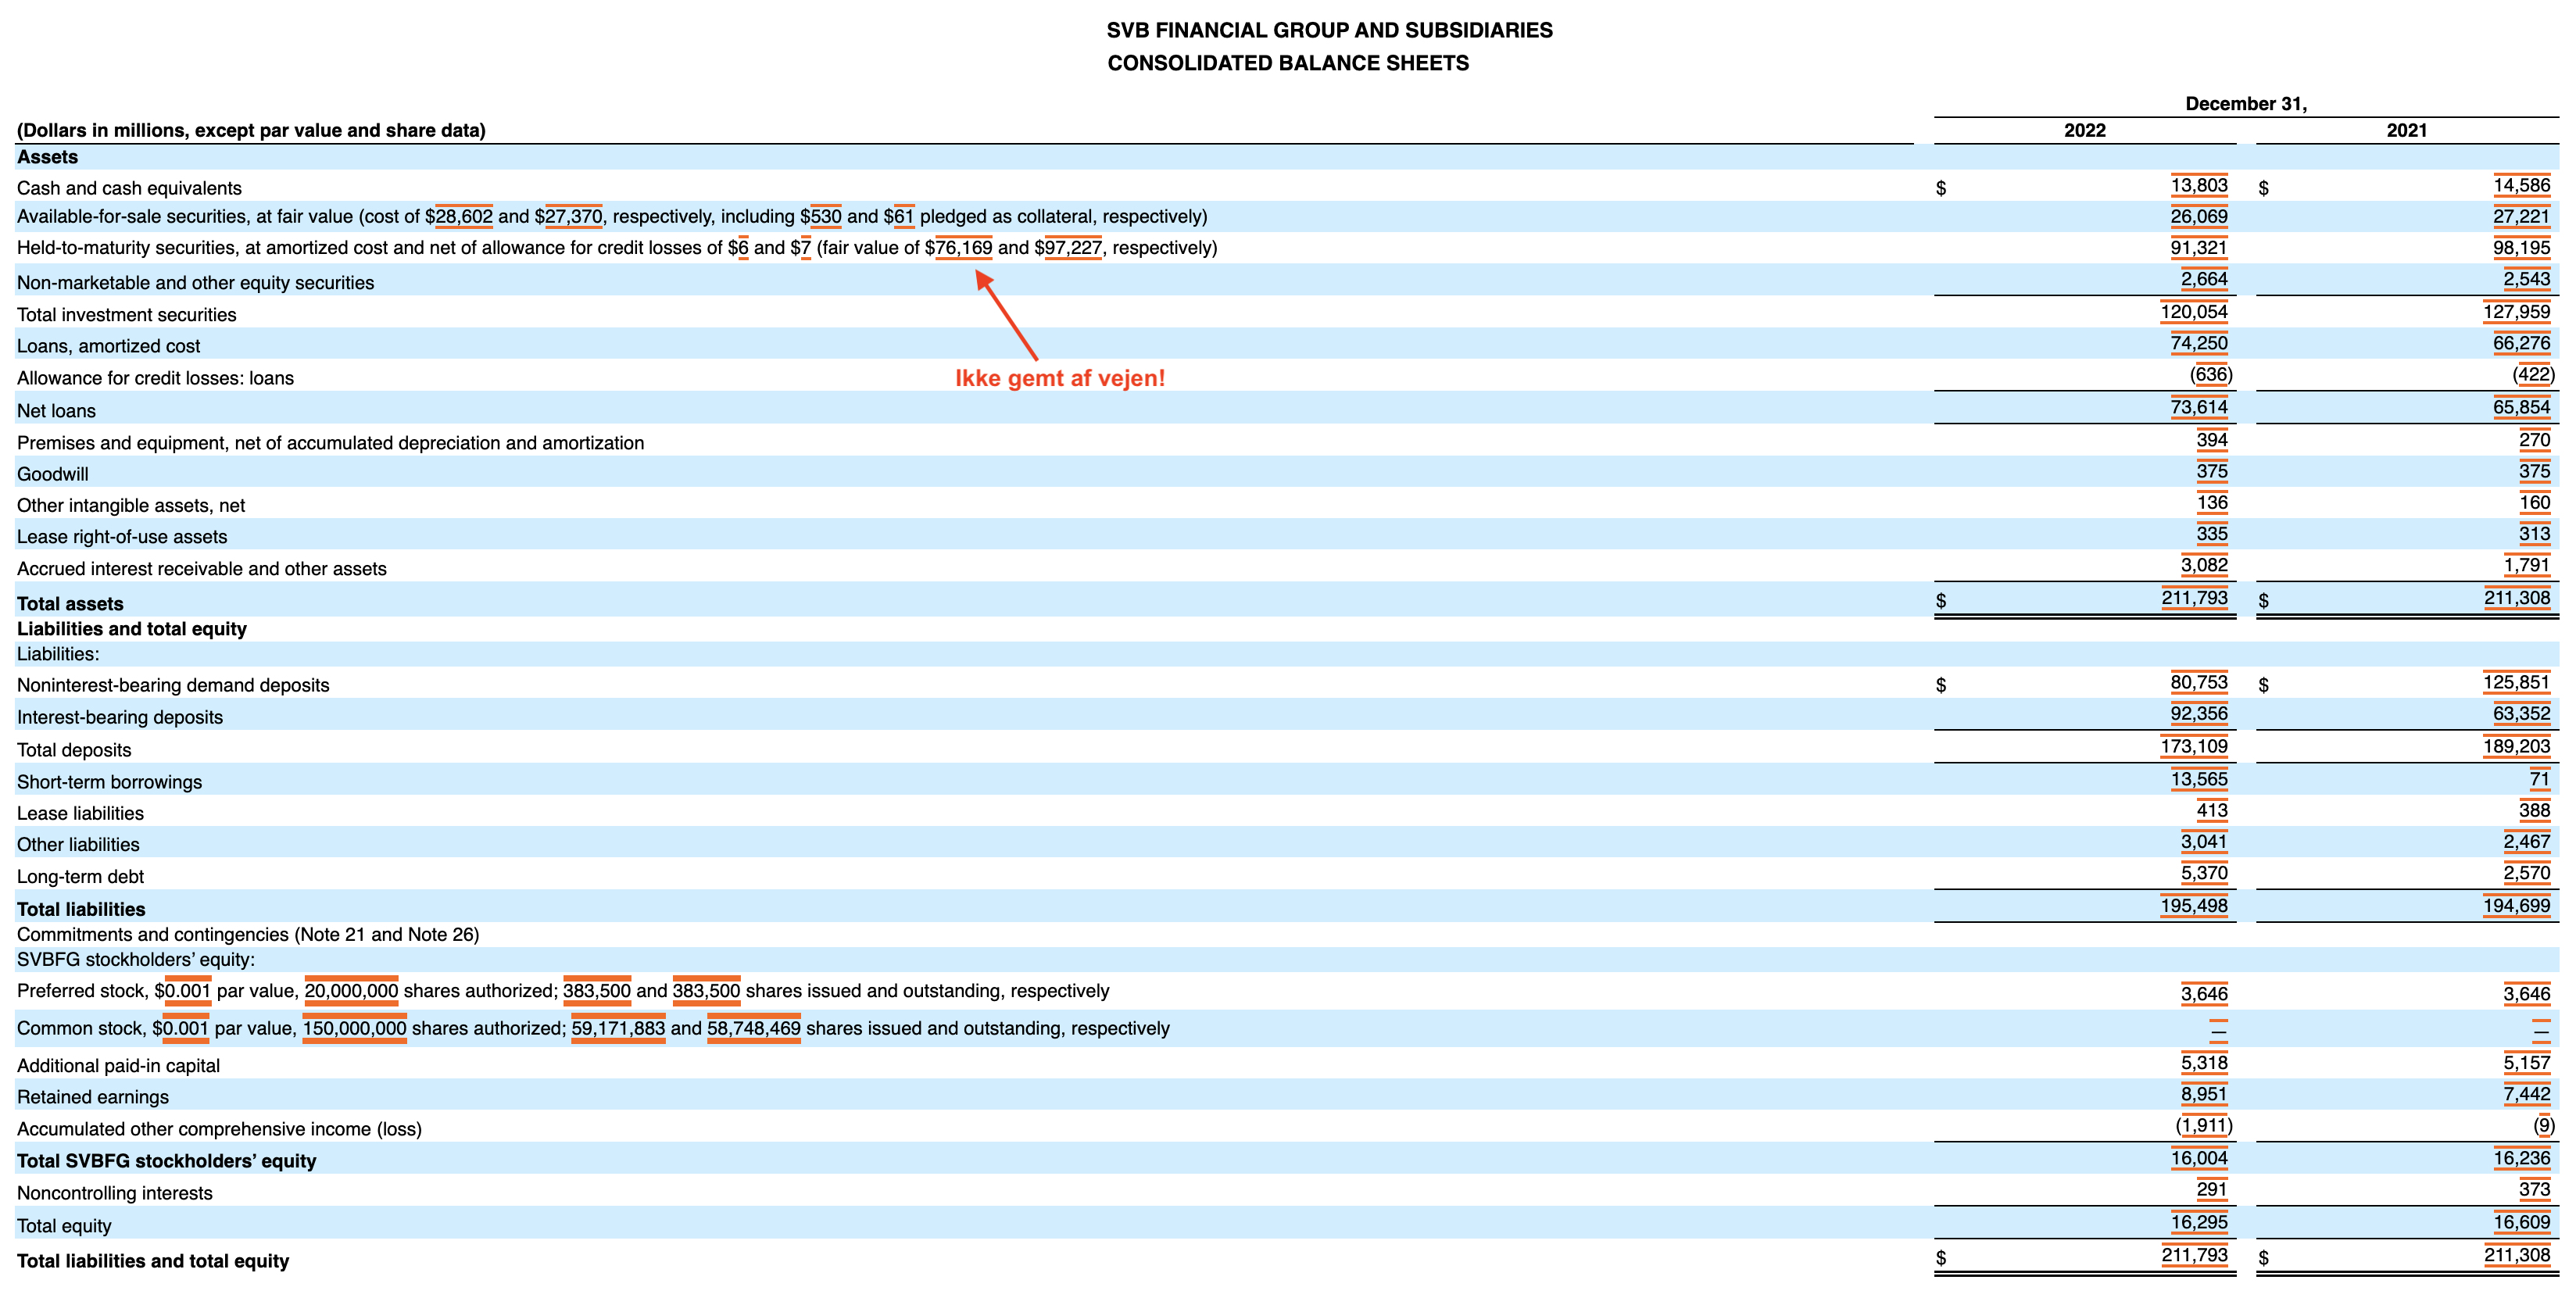Click non-marketable equity securities value 2,664
The height and width of the screenshot is (1305, 2576).
point(2204,280)
